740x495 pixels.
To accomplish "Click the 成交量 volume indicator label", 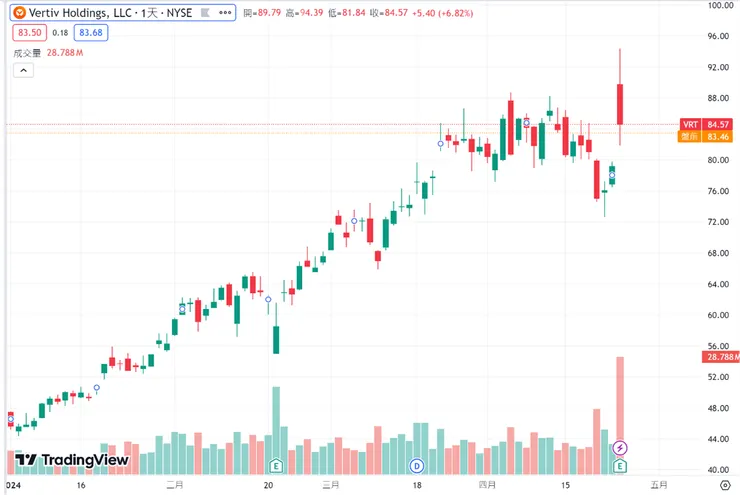I will [27, 51].
